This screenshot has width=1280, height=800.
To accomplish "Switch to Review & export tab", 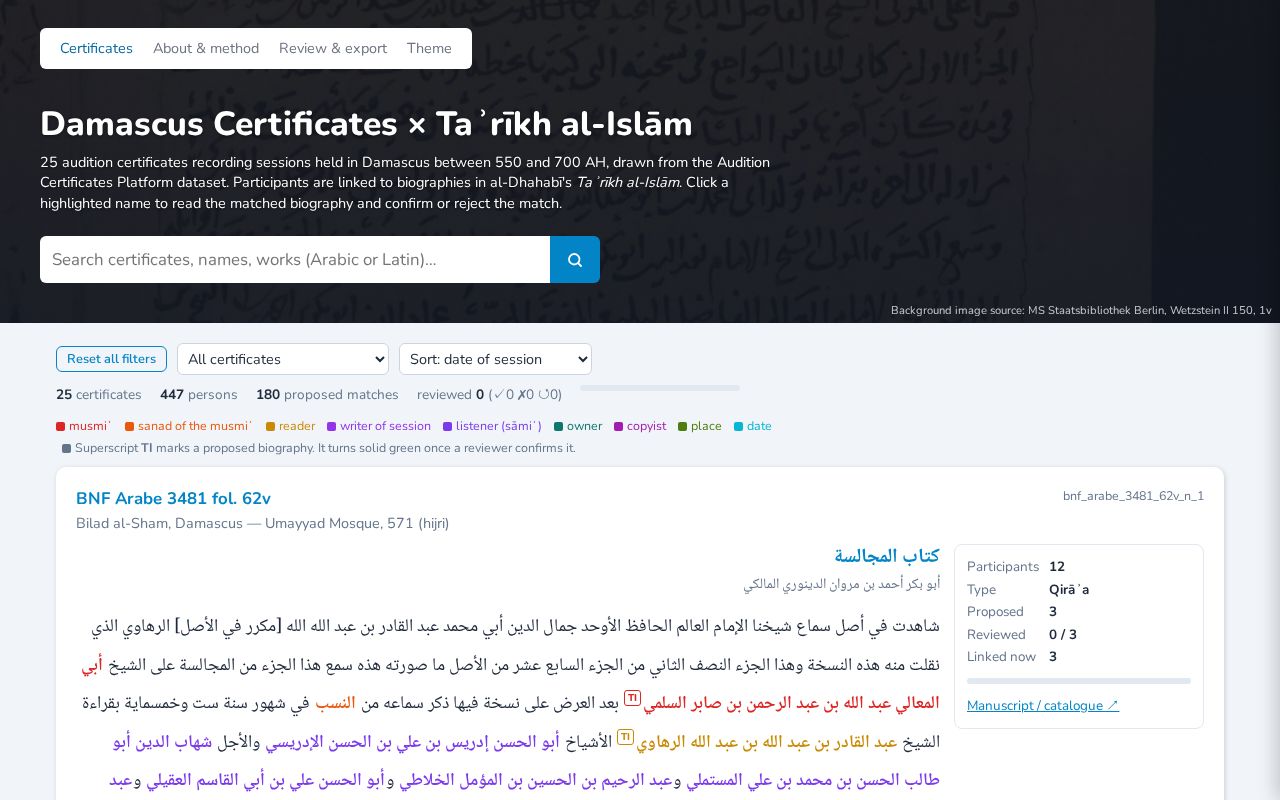I will click(x=333, y=48).
